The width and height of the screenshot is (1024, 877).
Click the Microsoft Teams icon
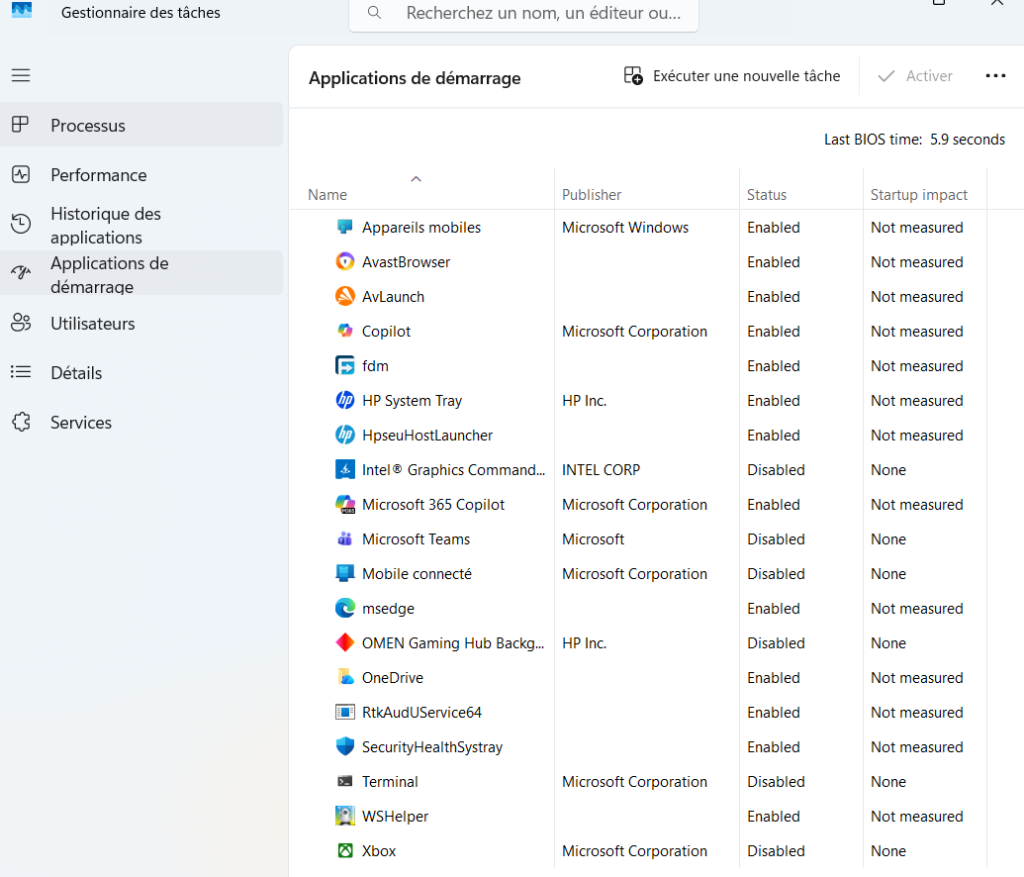tap(345, 539)
